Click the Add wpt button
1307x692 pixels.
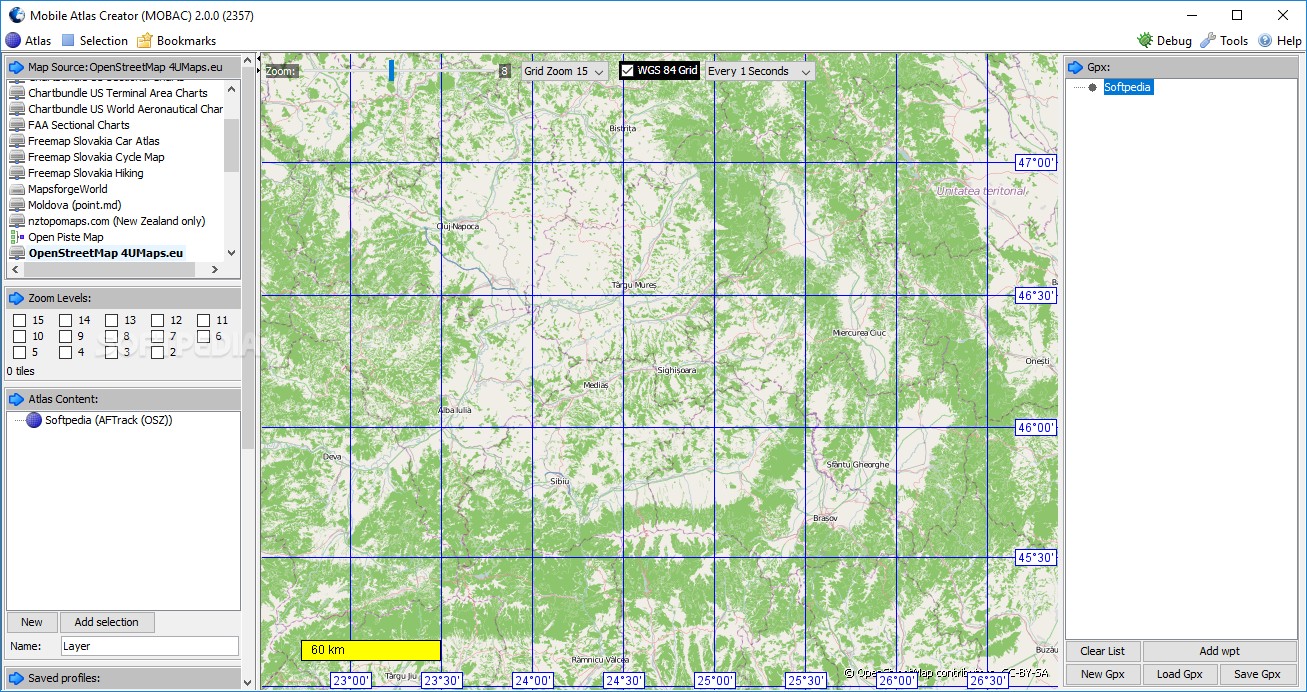(x=1220, y=651)
